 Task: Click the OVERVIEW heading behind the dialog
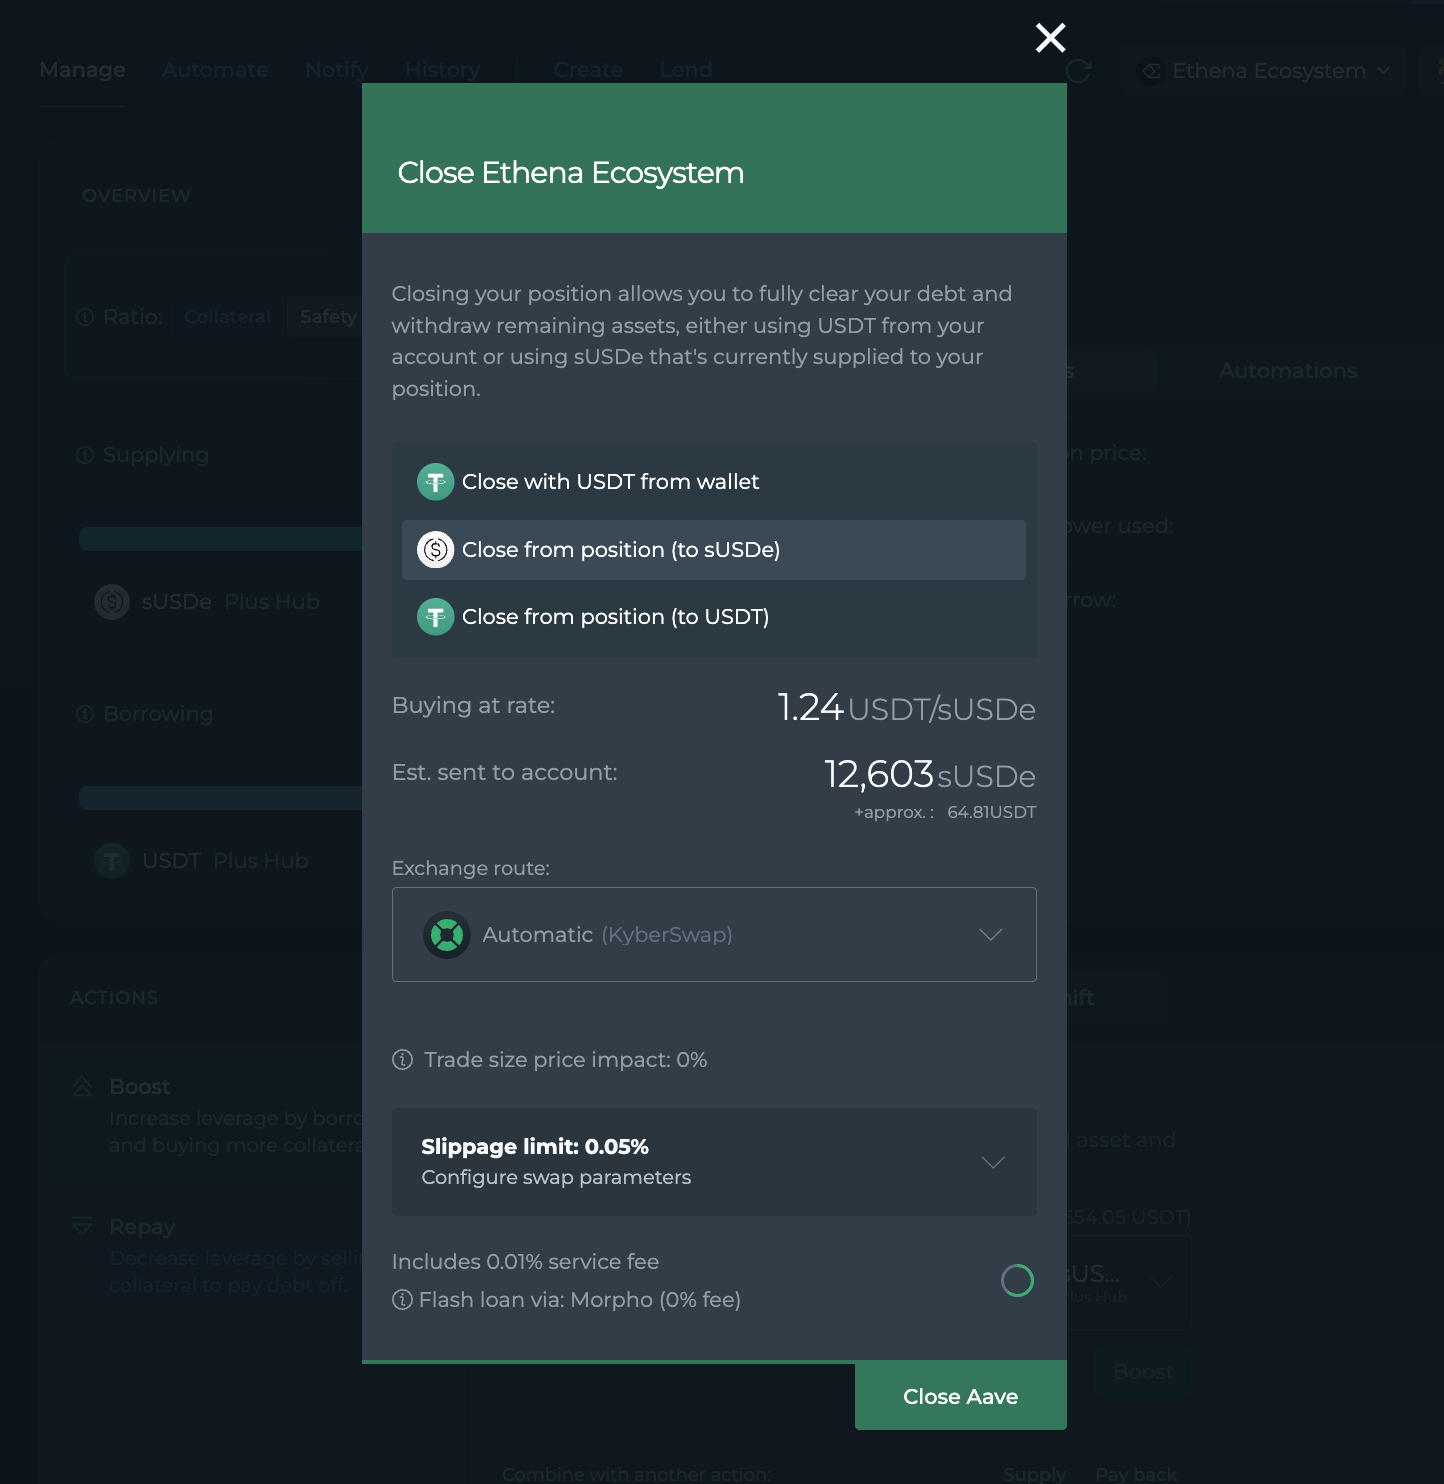point(136,196)
